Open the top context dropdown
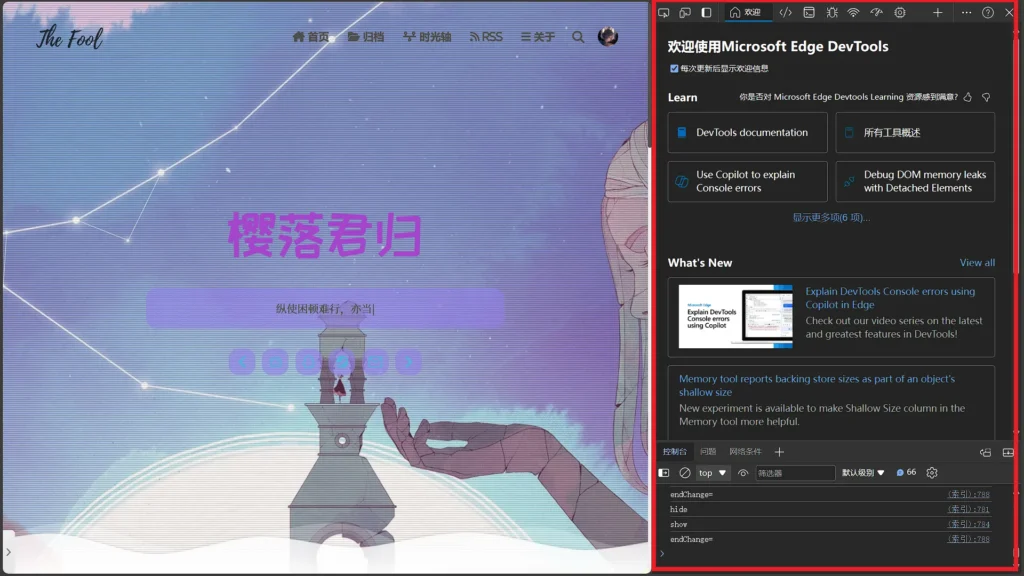Image resolution: width=1024 pixels, height=576 pixels. pyautogui.click(x=712, y=473)
